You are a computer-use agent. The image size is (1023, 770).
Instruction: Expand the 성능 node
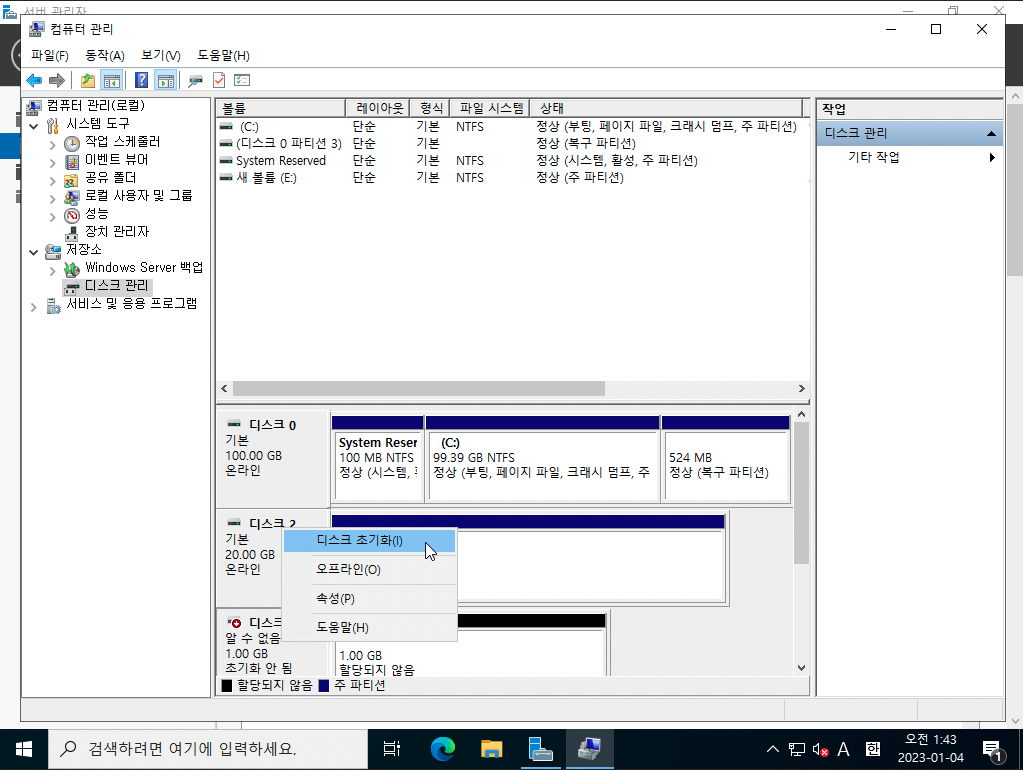click(x=52, y=217)
